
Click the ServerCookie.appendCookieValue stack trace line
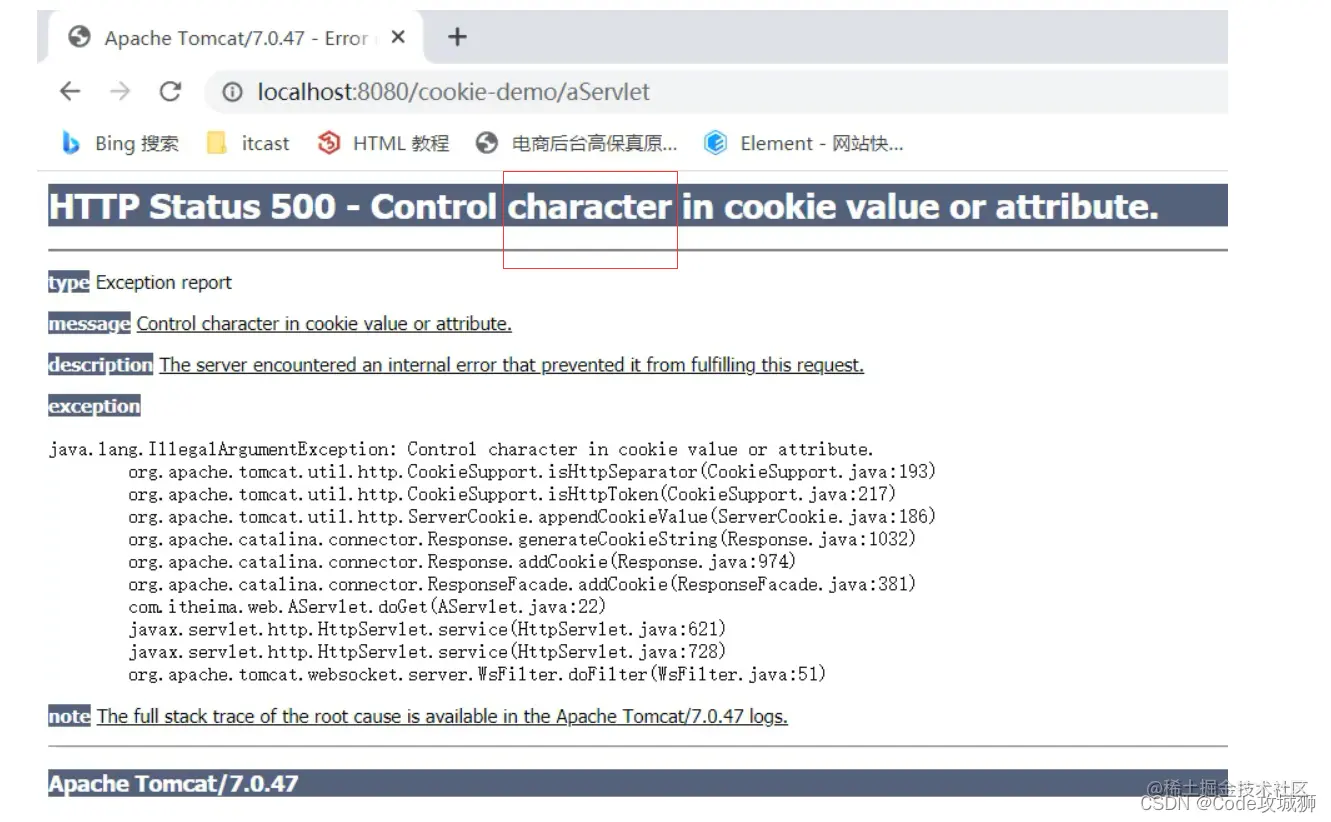click(x=532, y=516)
